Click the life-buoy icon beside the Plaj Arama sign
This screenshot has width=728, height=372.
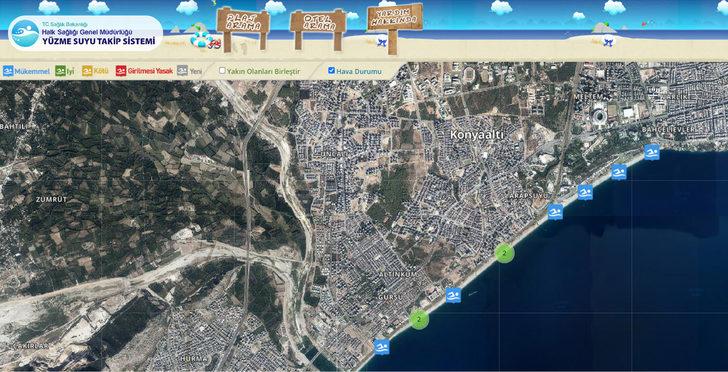(x=202, y=40)
